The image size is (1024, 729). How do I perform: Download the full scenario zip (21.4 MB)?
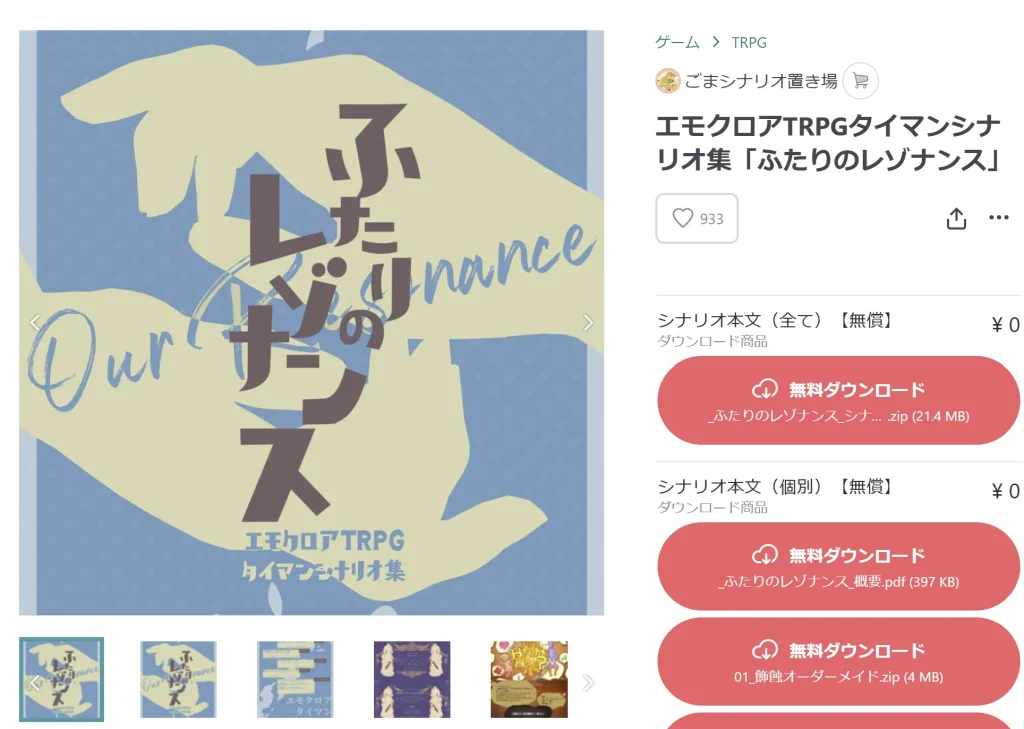[839, 400]
